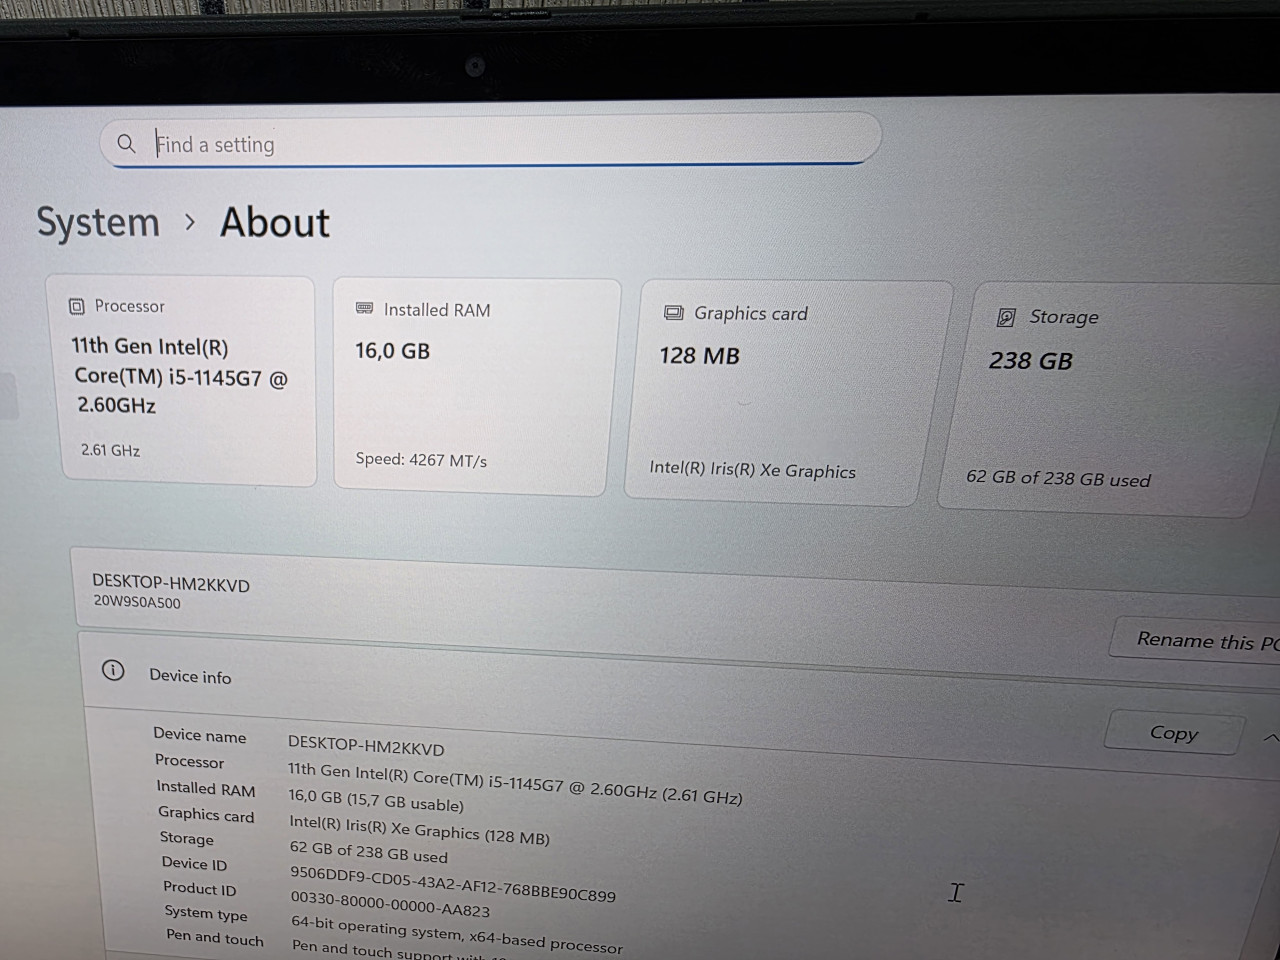
Task: Click the Storage drive icon
Action: pyautogui.click(x=1006, y=317)
